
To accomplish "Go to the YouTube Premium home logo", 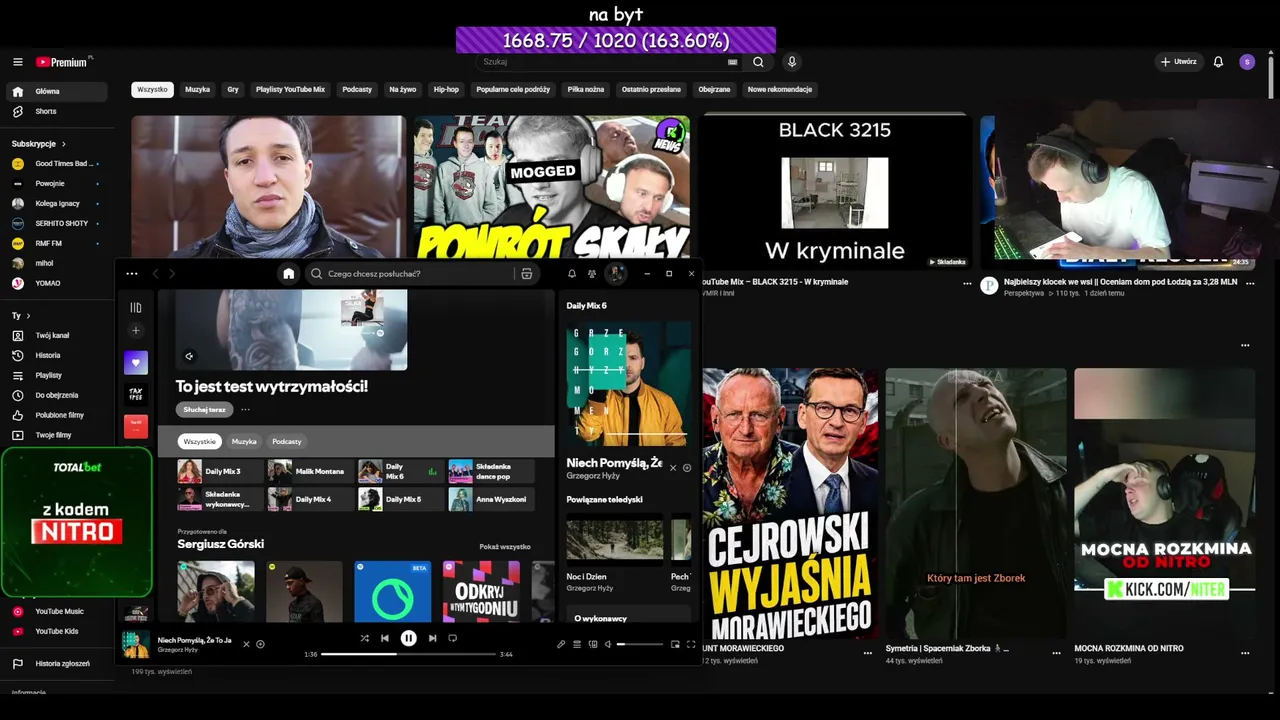I will pos(63,62).
